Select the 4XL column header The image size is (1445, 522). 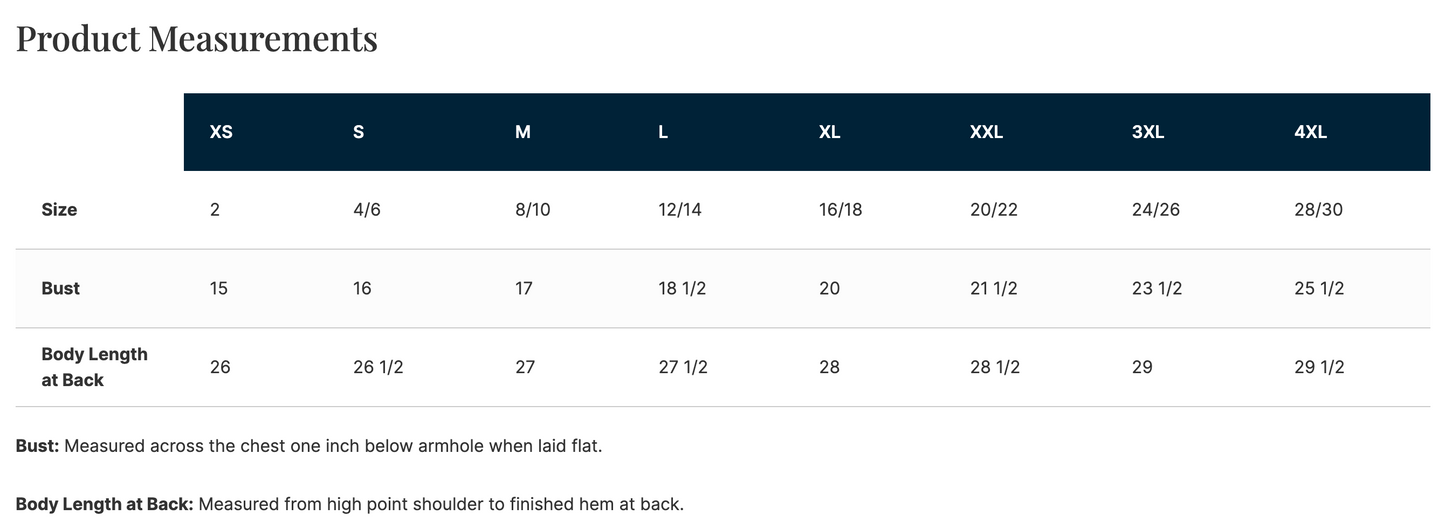(1310, 132)
